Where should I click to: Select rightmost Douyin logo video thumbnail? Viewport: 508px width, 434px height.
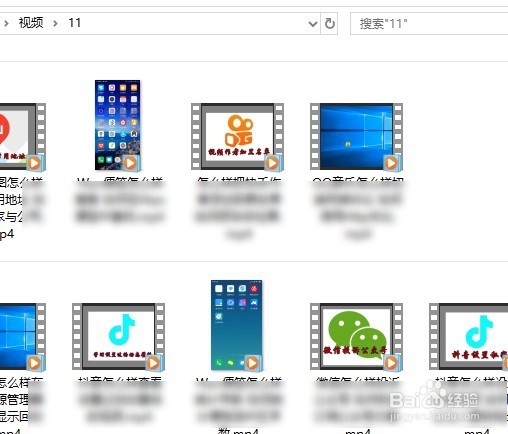click(469, 337)
